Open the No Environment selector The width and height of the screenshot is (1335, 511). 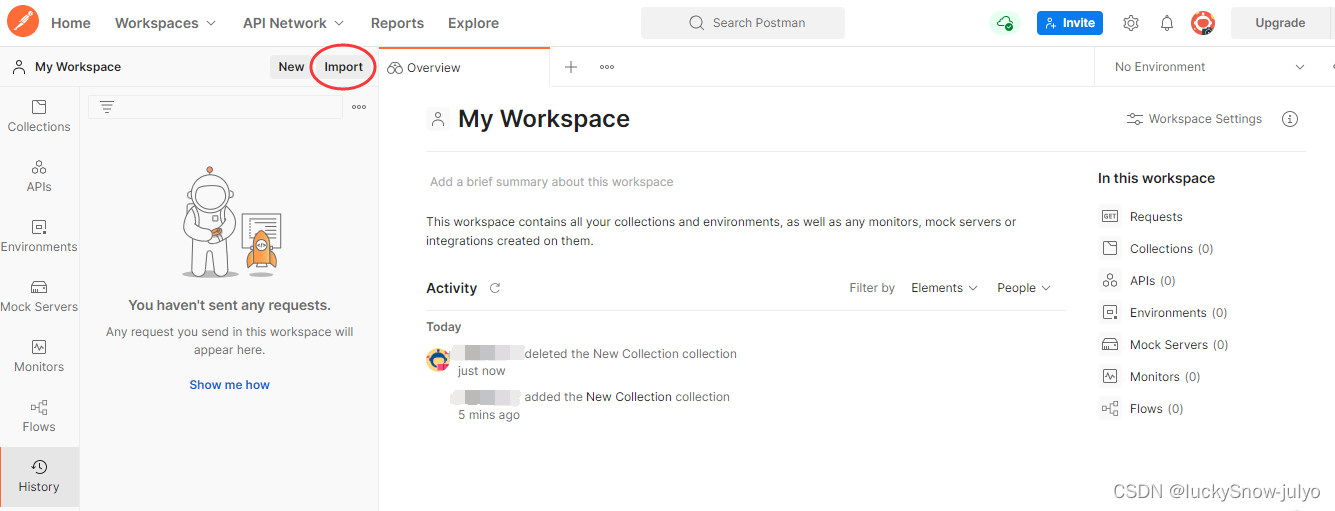click(1210, 67)
